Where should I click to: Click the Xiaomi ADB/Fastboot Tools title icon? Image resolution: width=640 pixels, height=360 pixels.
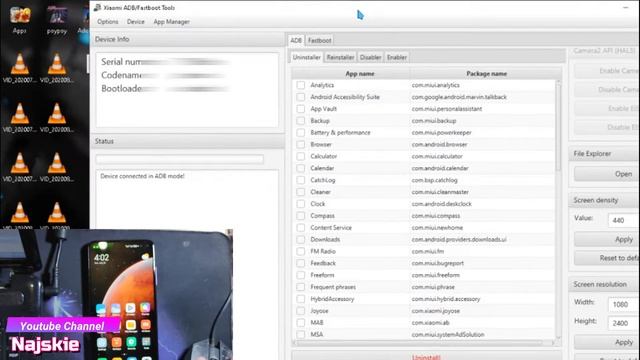coord(97,7)
